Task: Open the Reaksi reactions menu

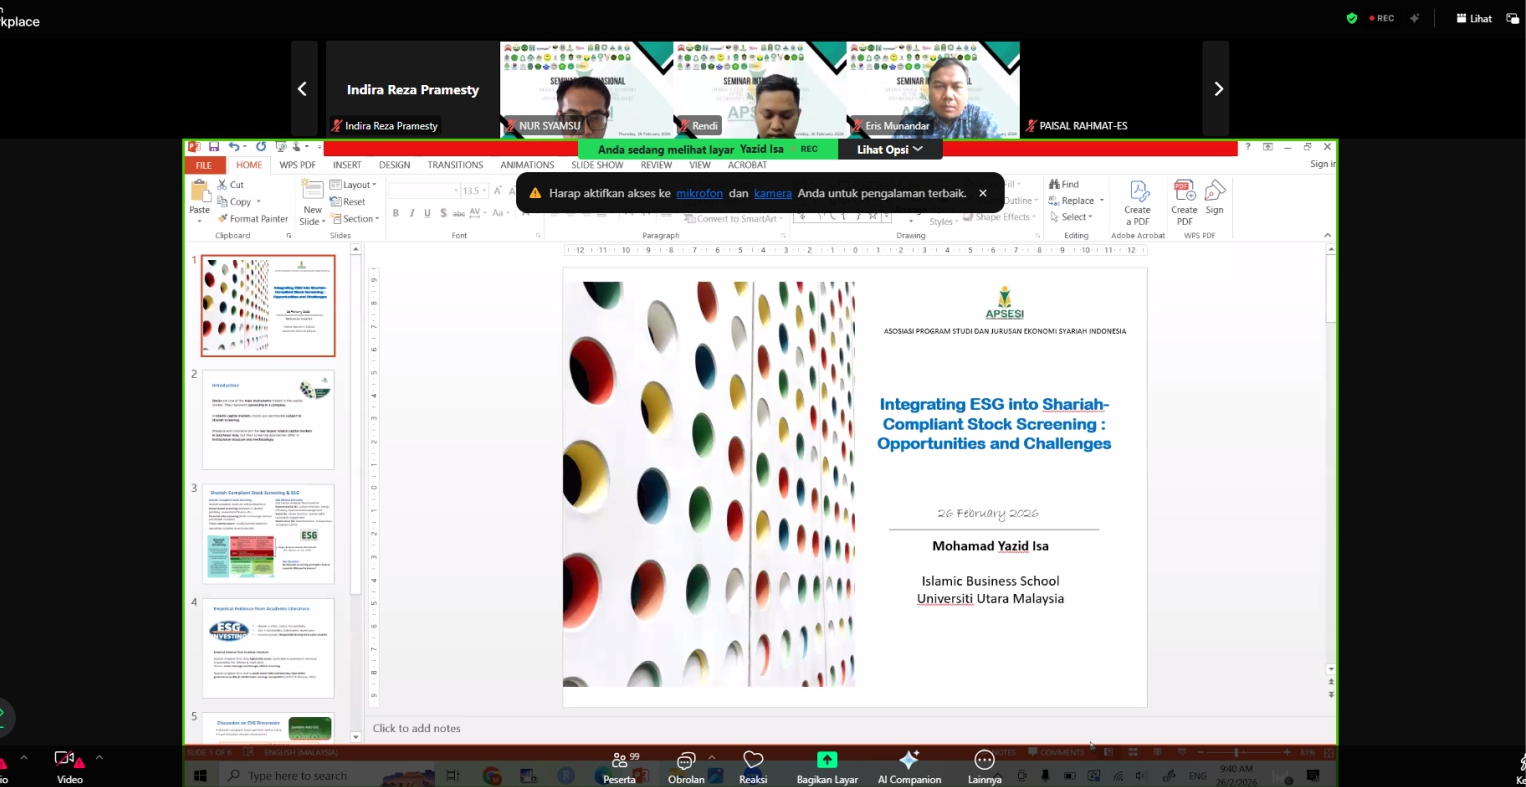Action: coord(753,768)
